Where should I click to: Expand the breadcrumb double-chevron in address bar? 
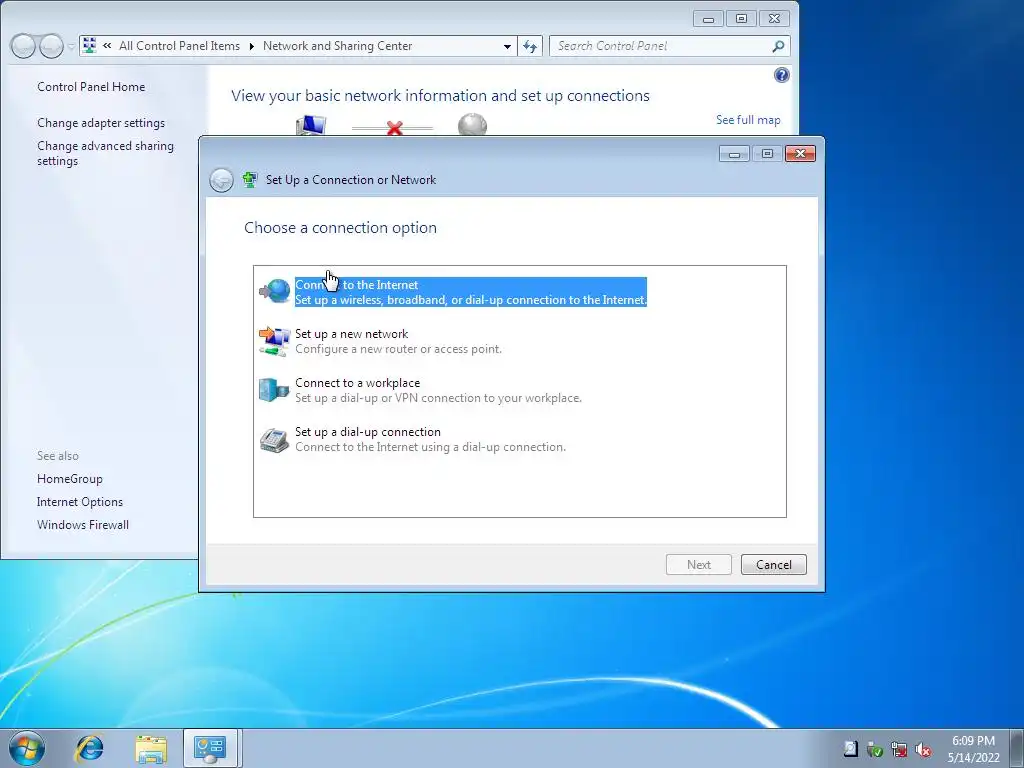[107, 46]
